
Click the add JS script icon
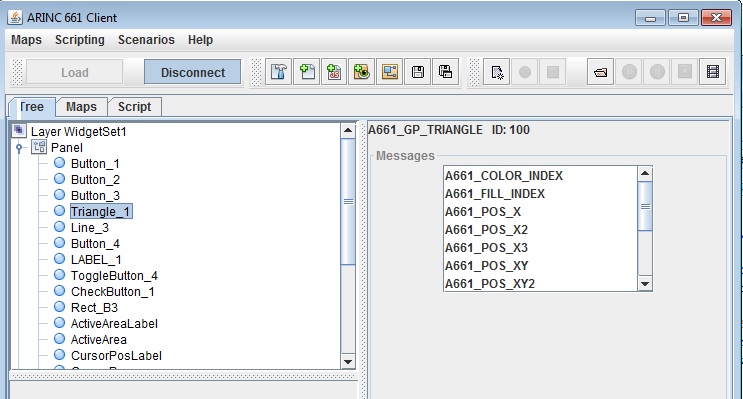334,72
